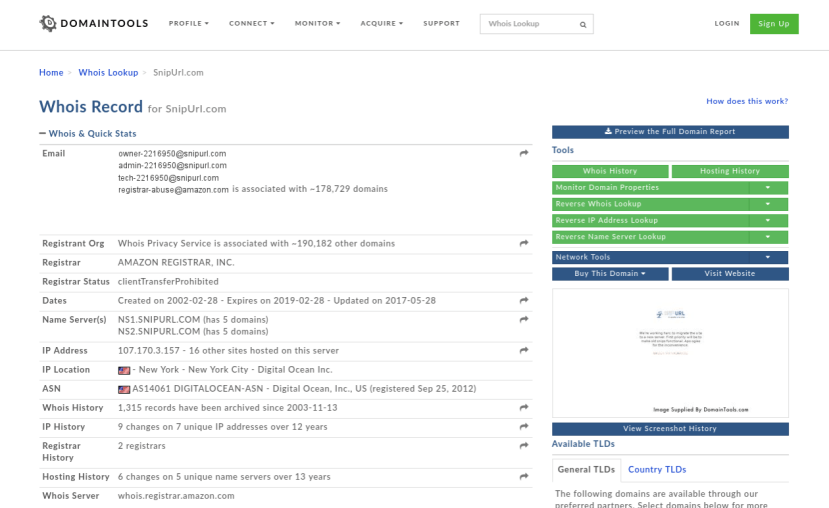This screenshot has width=829, height=508.
Task: Expand Monitor Domain Properties dropdown arrow
Action: click(768, 188)
